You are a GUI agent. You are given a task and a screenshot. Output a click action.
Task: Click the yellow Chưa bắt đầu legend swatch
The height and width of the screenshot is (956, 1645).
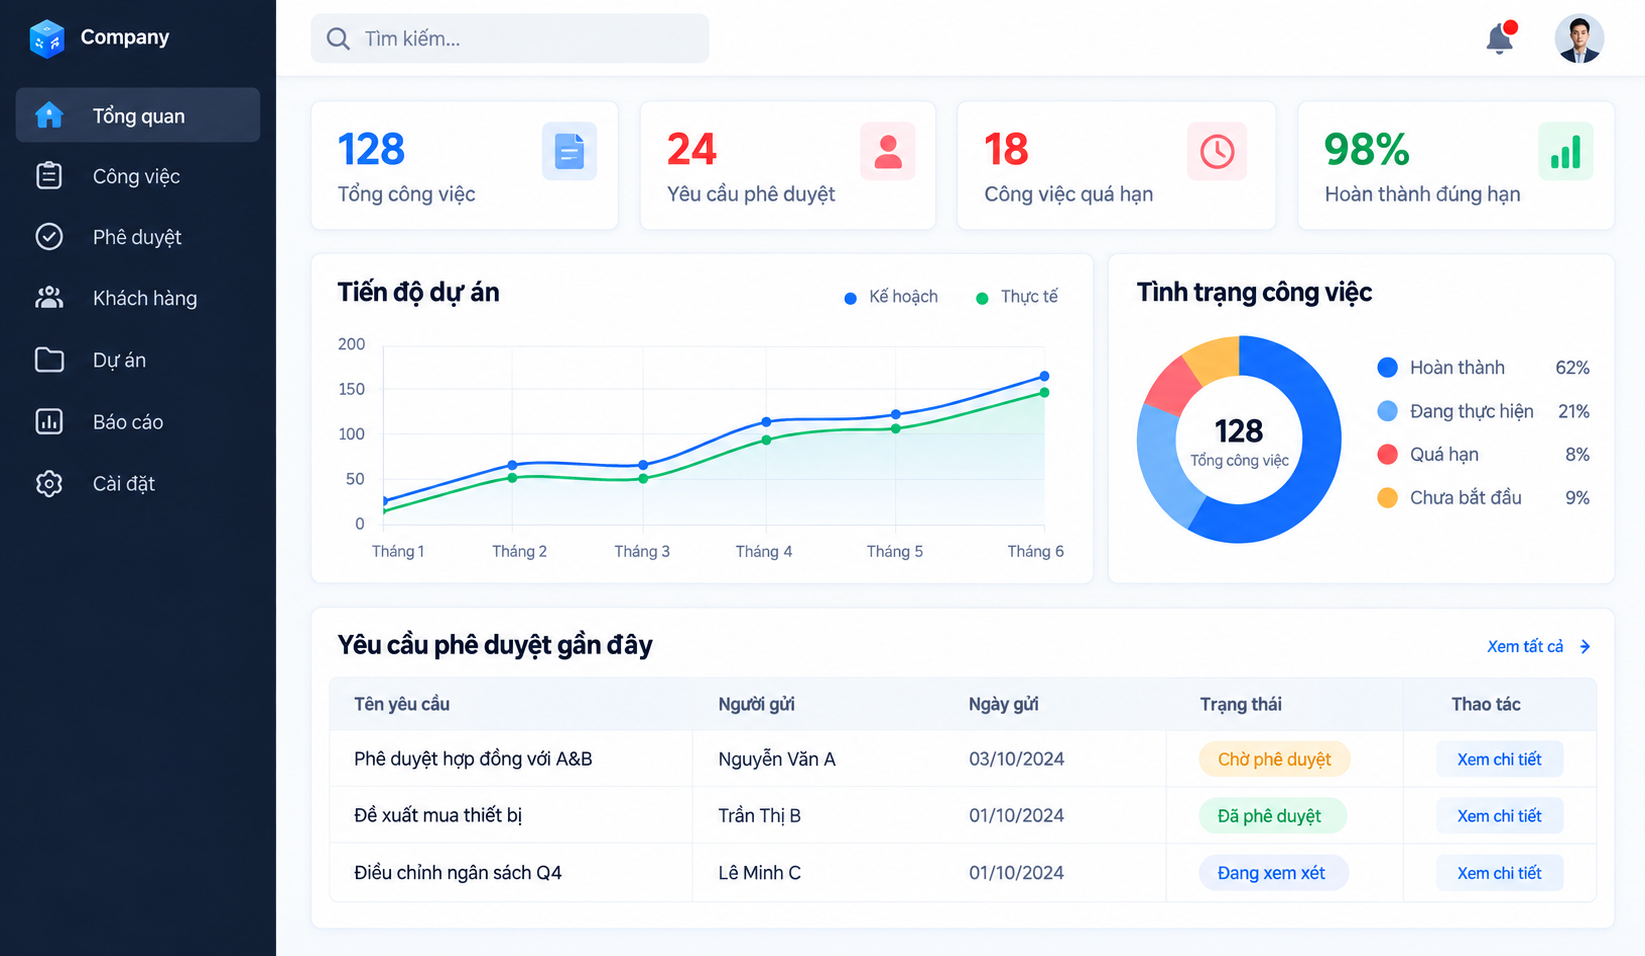[x=1387, y=498]
